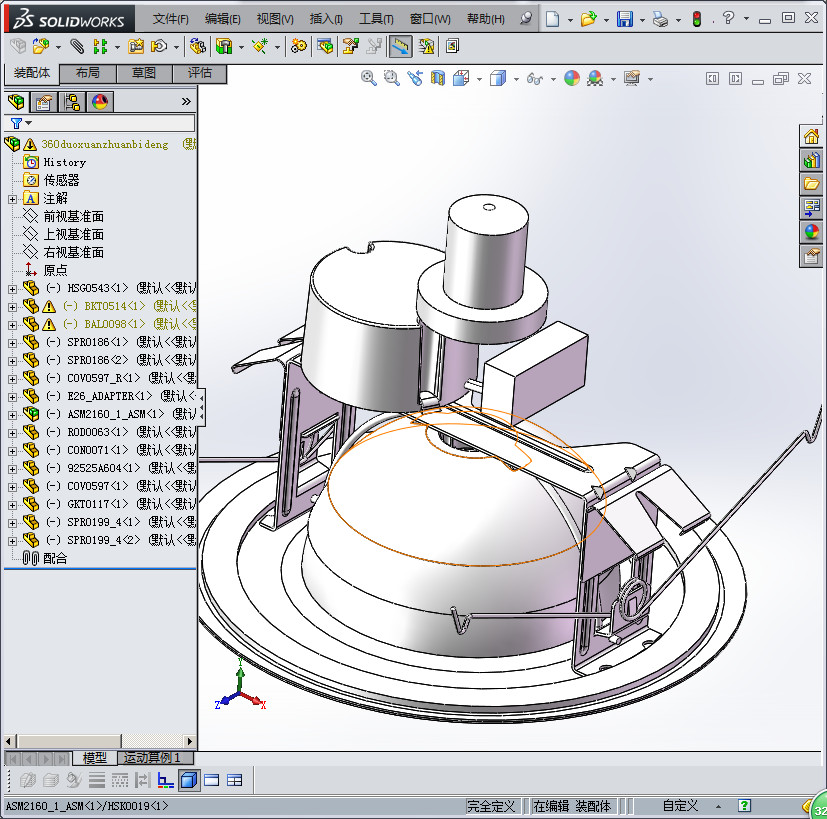Click the Save icon in the title toolbar

point(625,19)
